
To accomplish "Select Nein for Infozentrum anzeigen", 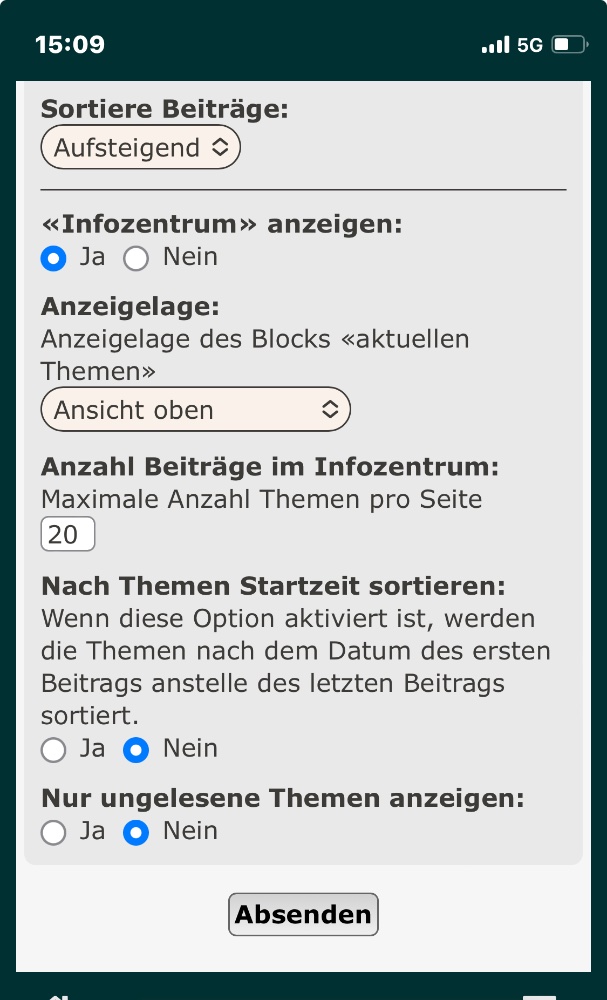I will [x=135, y=258].
